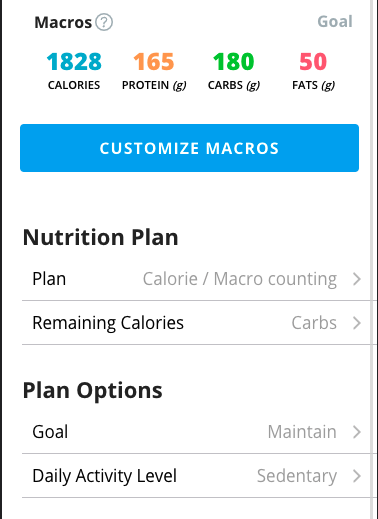The height and width of the screenshot is (519, 378).
Task: Click the 50 fats grams figure
Action: (x=313, y=62)
